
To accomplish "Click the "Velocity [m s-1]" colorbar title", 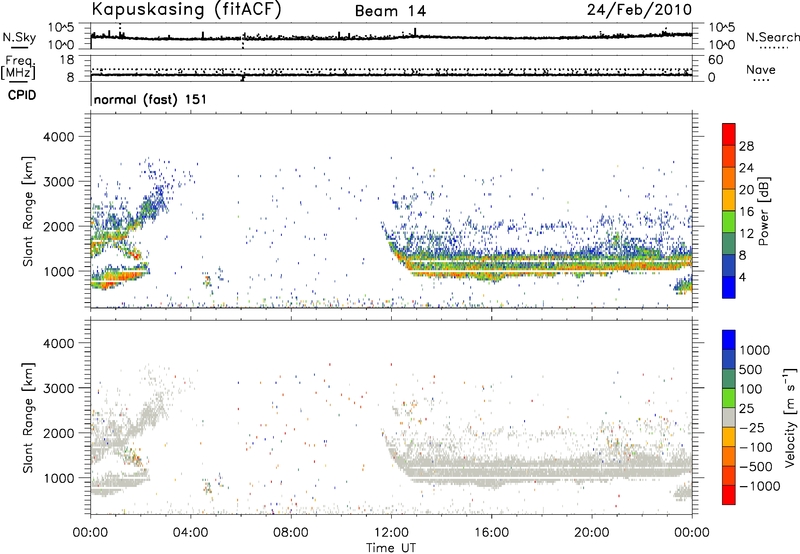I will [791, 418].
